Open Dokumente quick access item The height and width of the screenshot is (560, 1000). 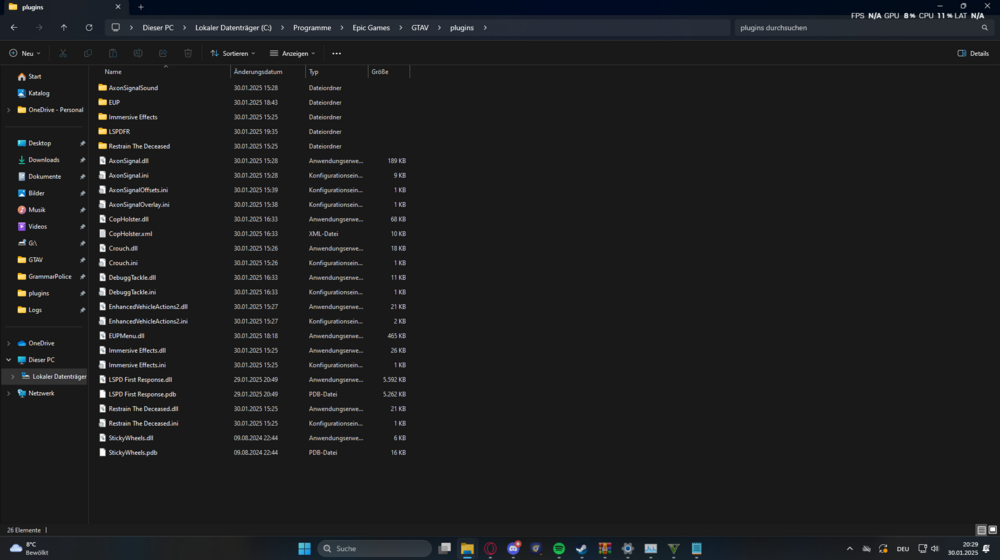[45, 177]
